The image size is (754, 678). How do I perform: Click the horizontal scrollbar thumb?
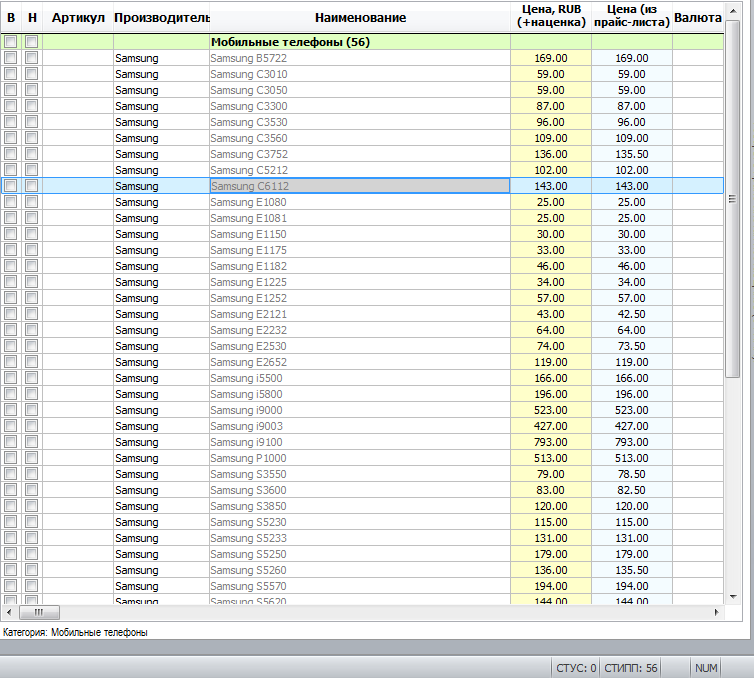pyautogui.click(x=39, y=612)
